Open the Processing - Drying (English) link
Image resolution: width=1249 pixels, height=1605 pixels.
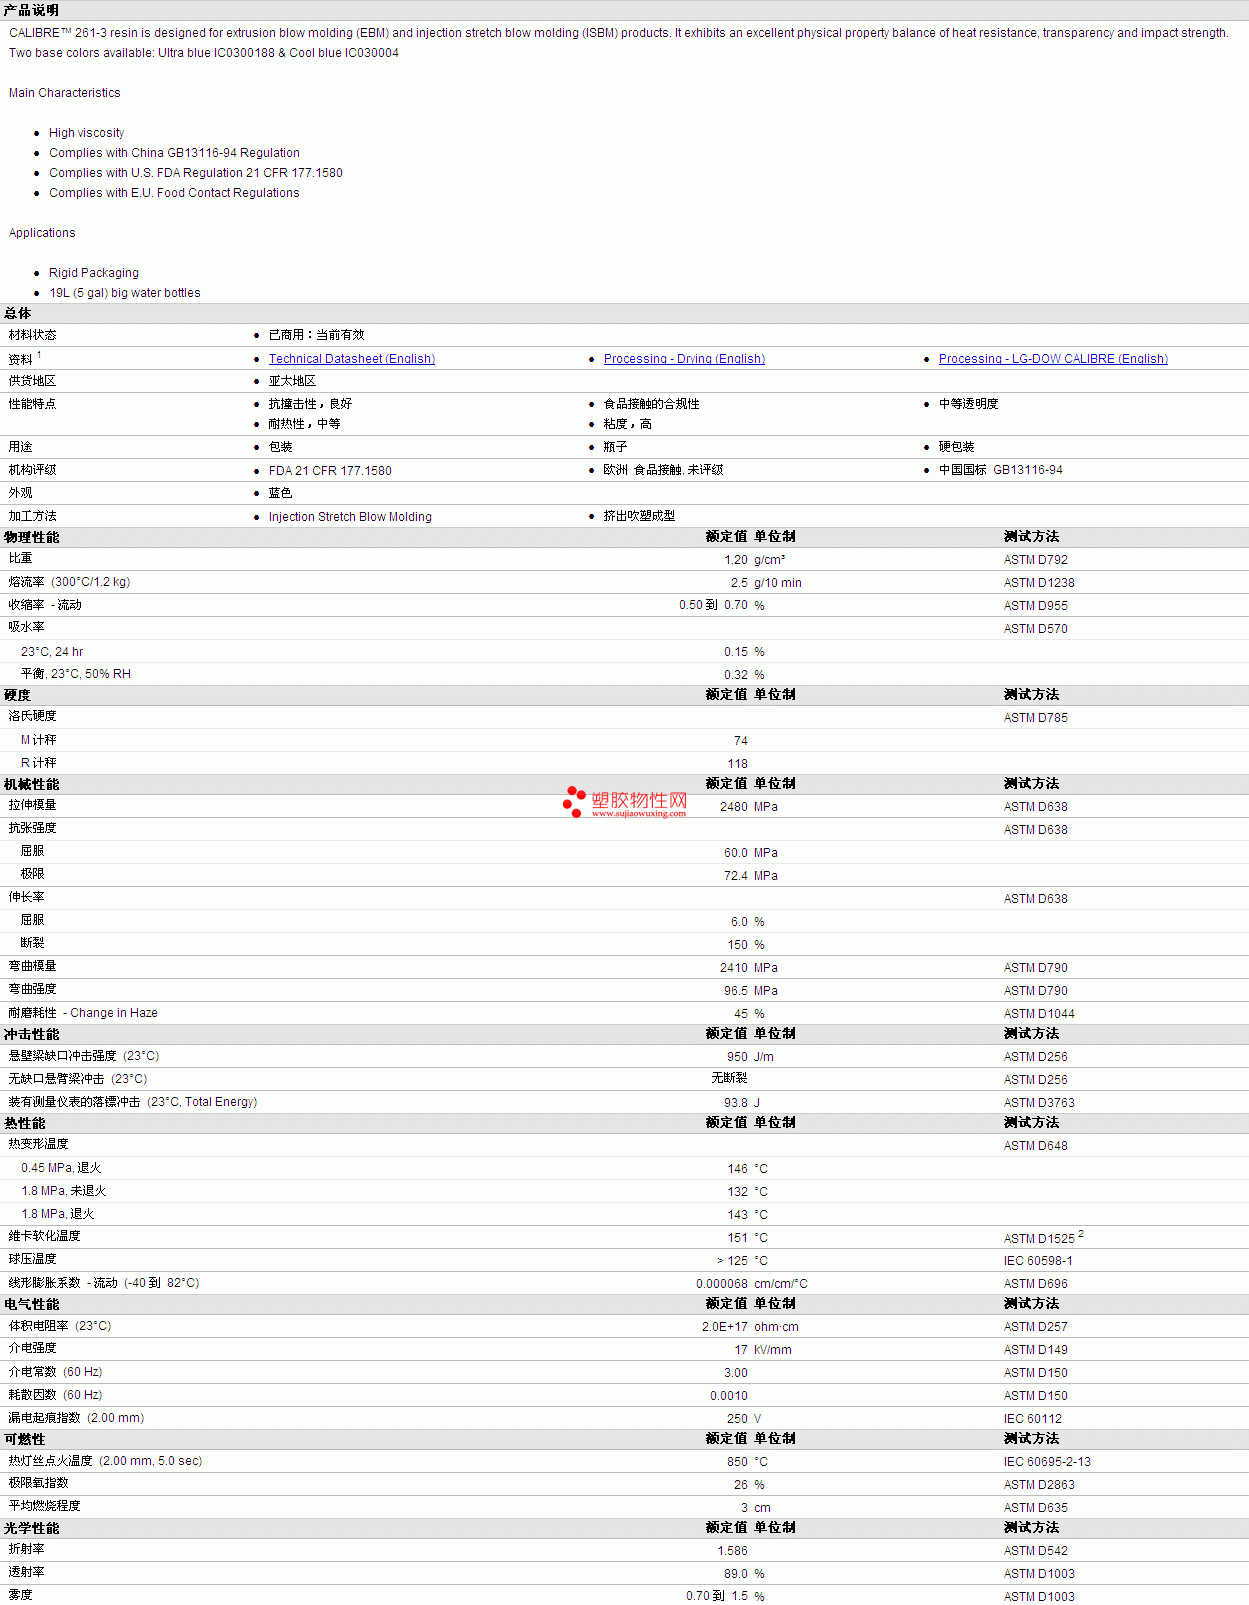click(x=684, y=359)
